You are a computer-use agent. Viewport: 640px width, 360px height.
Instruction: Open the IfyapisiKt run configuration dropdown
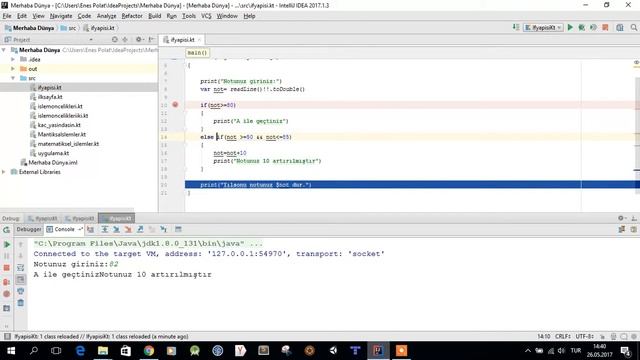(x=543, y=27)
